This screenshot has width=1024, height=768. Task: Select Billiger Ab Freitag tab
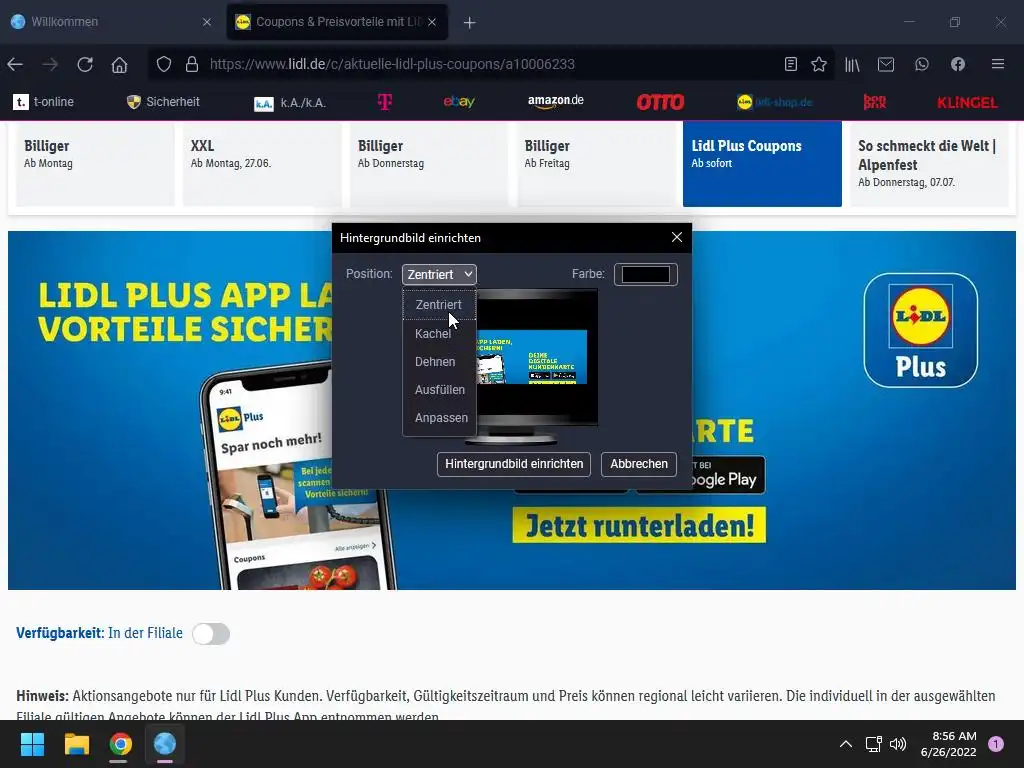pyautogui.click(x=596, y=164)
